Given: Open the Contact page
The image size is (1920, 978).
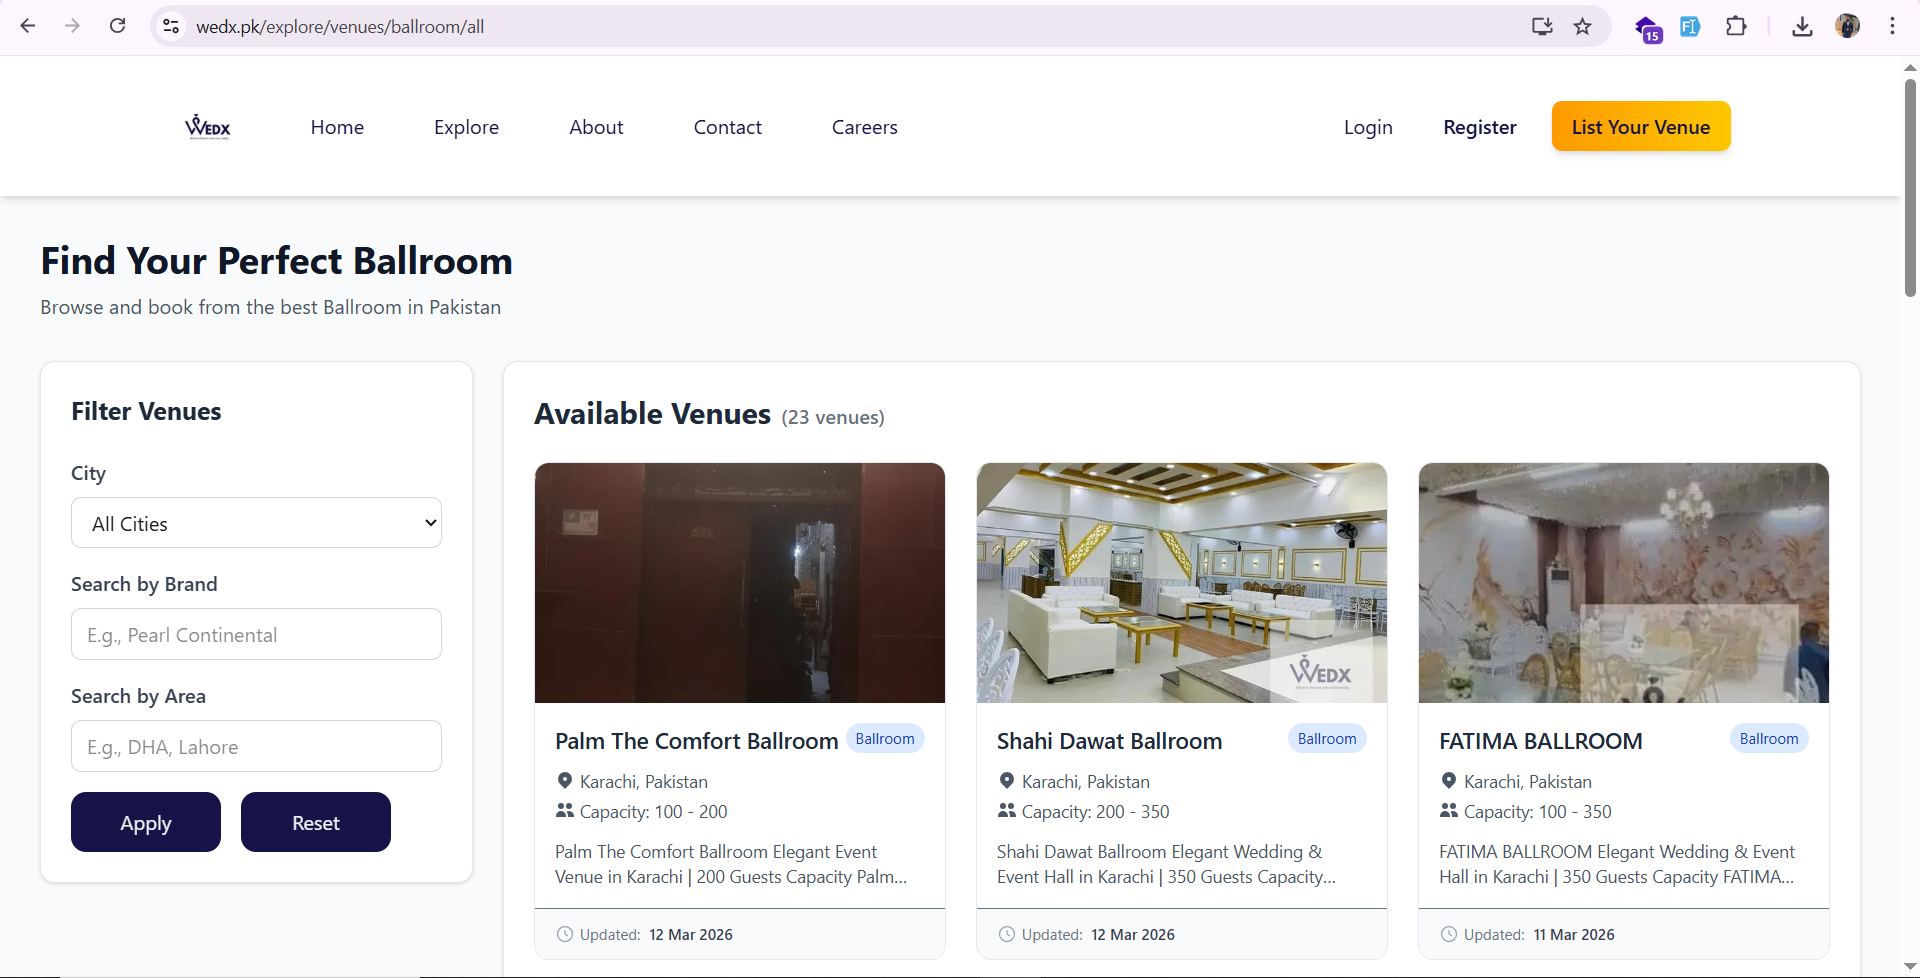Looking at the screenshot, I should click(x=728, y=127).
